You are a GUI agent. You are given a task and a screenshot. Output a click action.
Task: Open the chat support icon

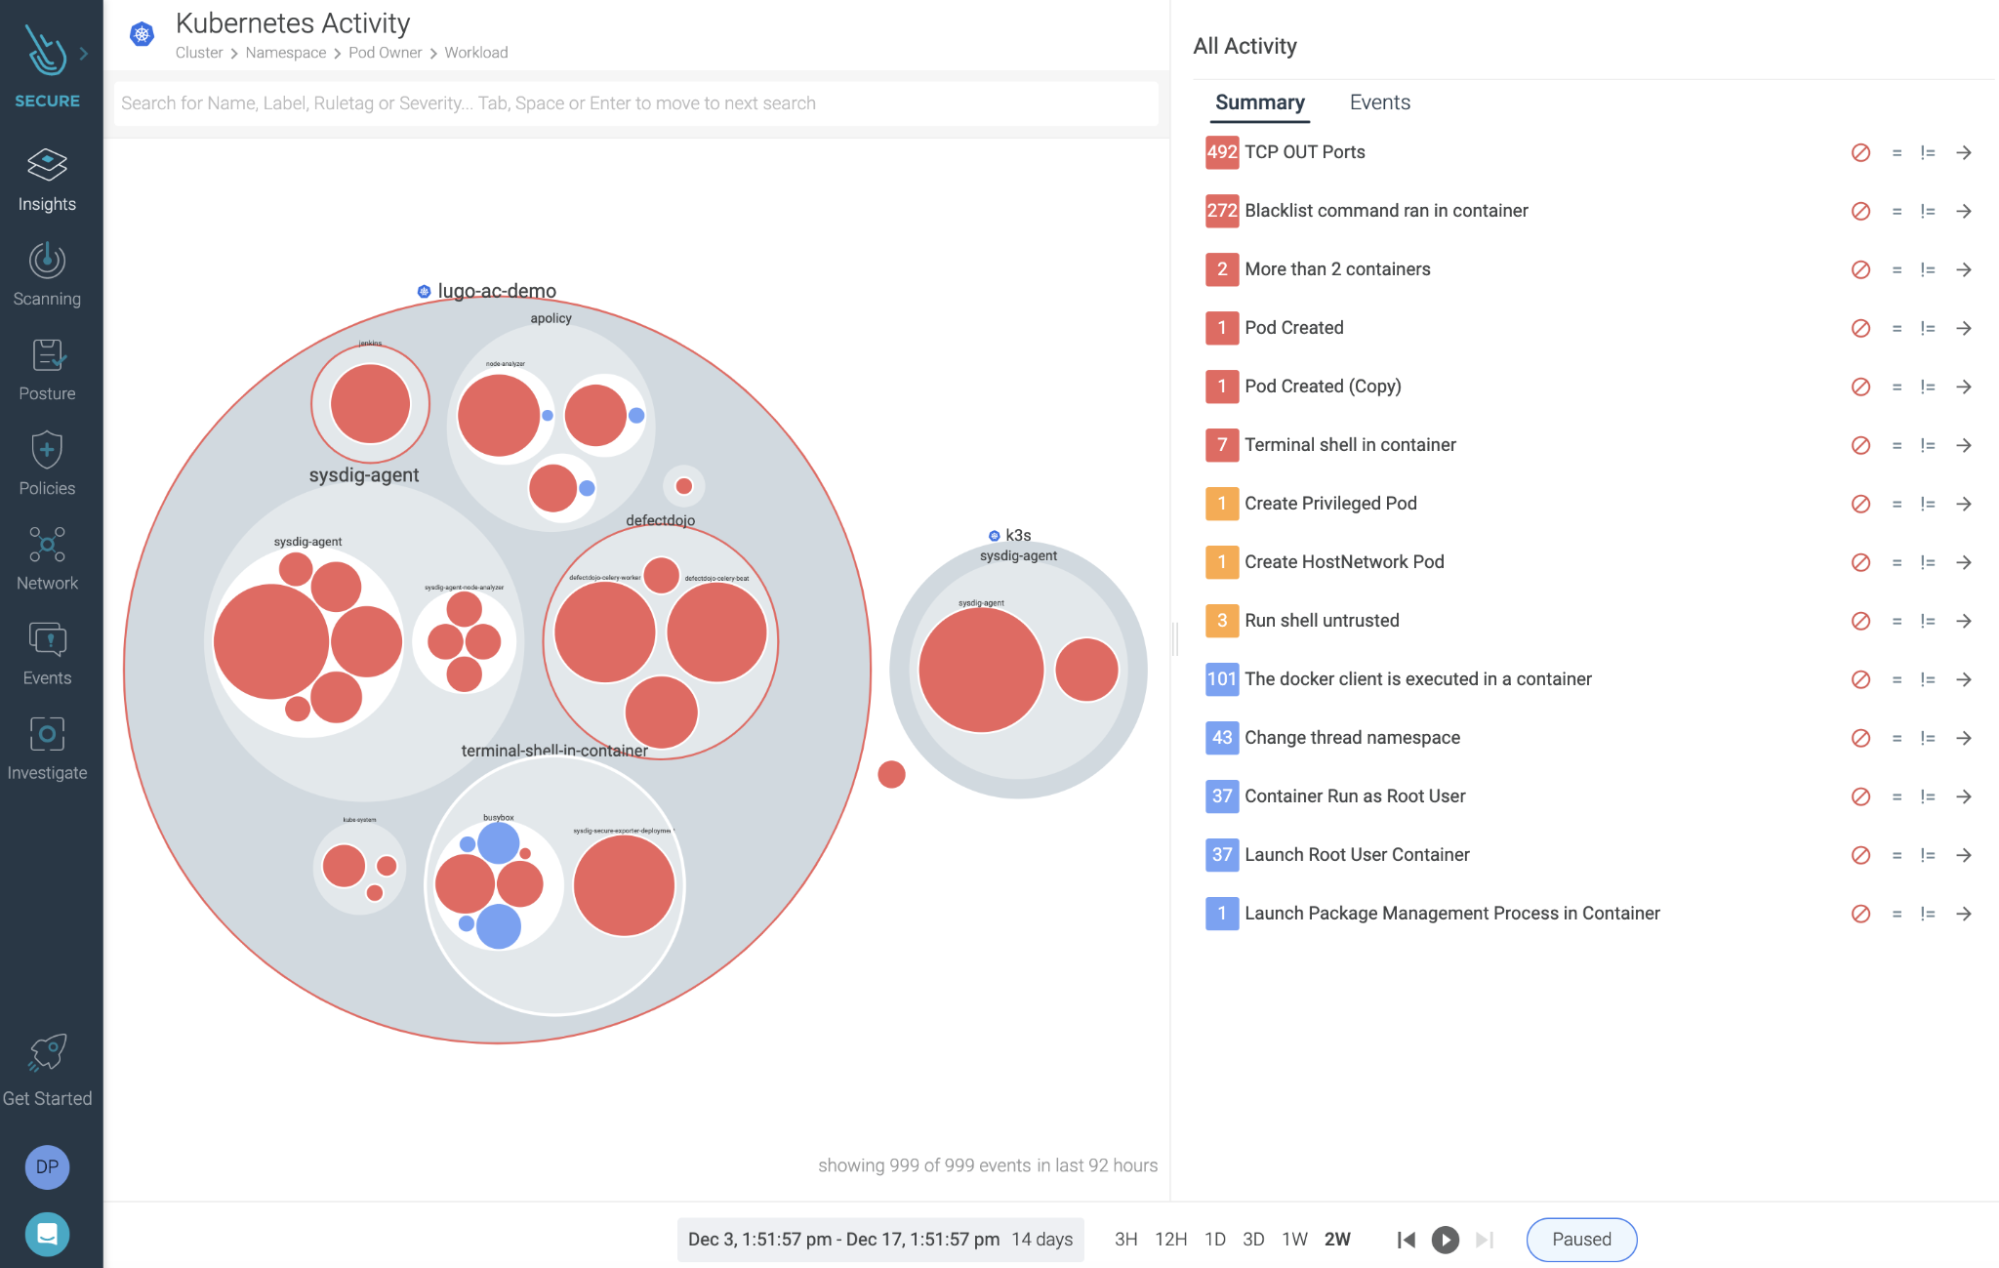point(47,1234)
